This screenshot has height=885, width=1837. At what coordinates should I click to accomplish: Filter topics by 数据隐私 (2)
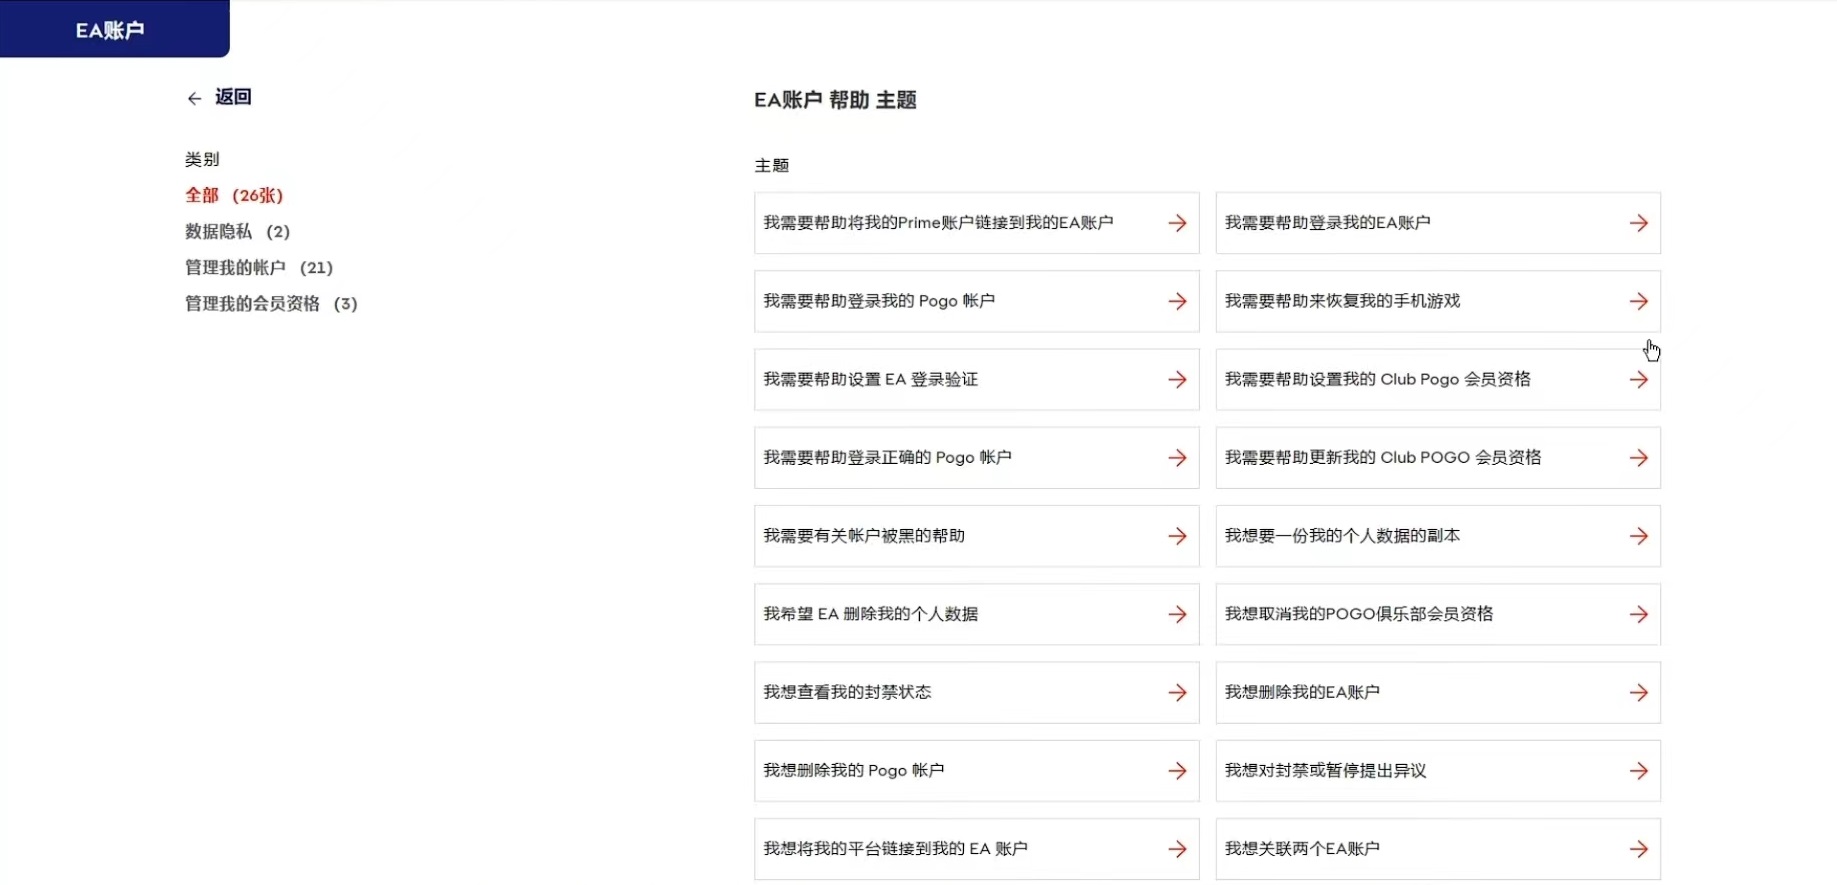click(x=237, y=231)
